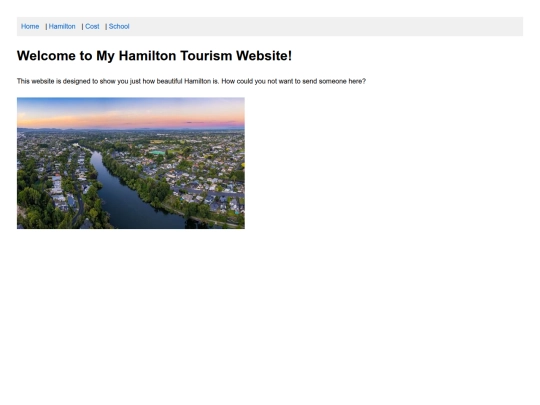Open the Home navigation link
Image resolution: width=540 pixels, height=405 pixels.
pyautogui.click(x=30, y=27)
